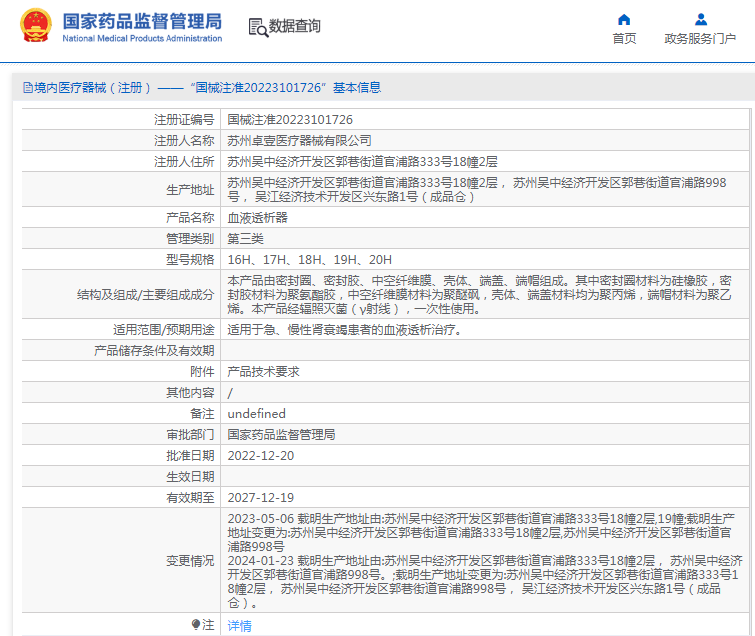Open 政务服务门户 portal link
The height and width of the screenshot is (636, 755).
[700, 39]
